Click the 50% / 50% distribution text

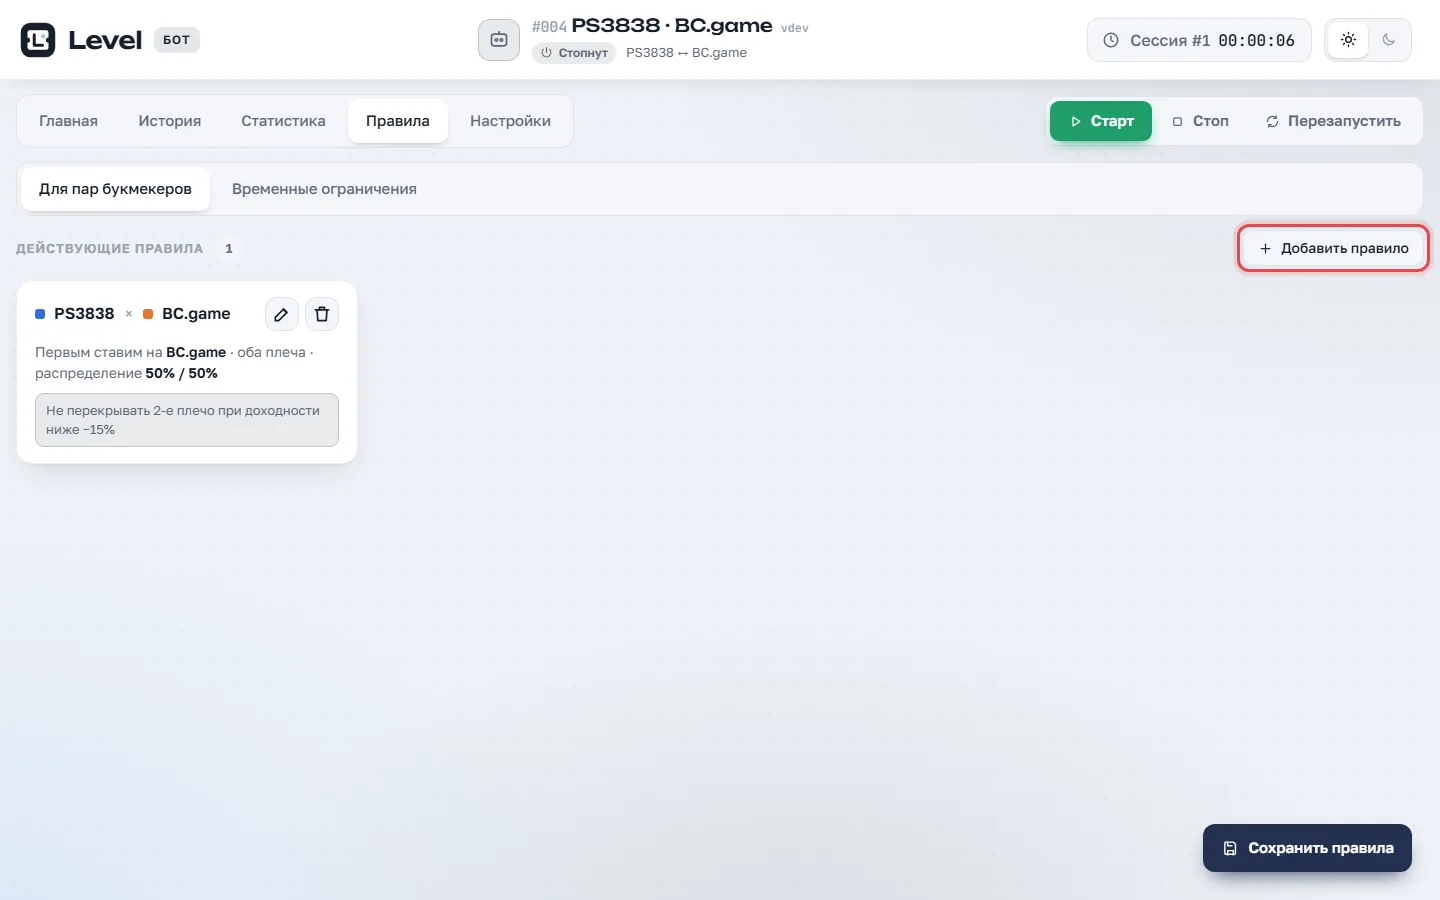pos(182,373)
